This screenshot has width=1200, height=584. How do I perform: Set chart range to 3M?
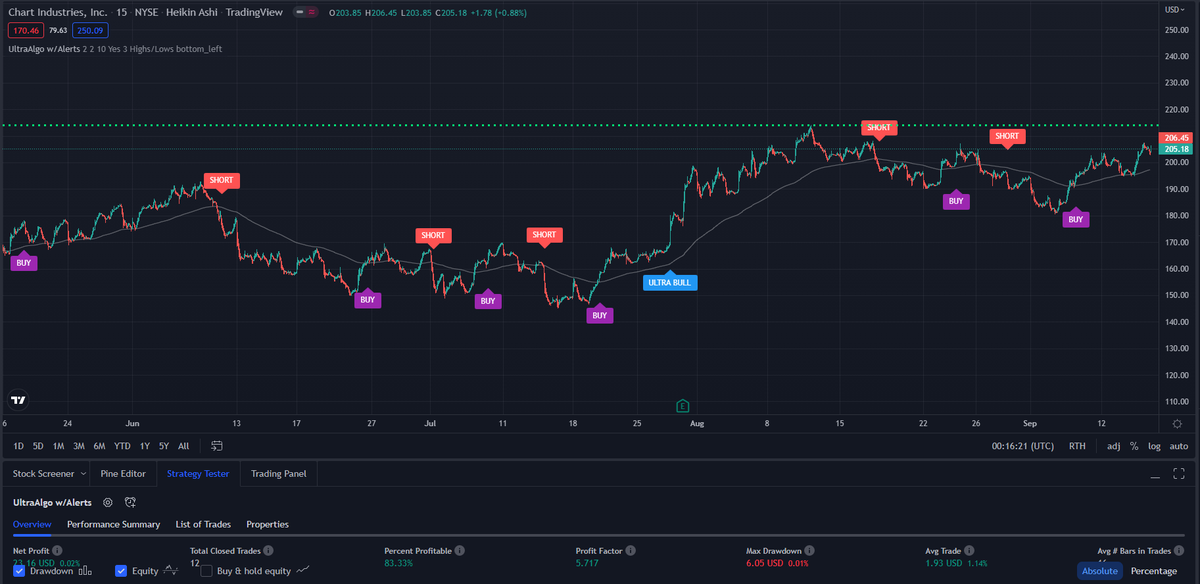[78, 446]
